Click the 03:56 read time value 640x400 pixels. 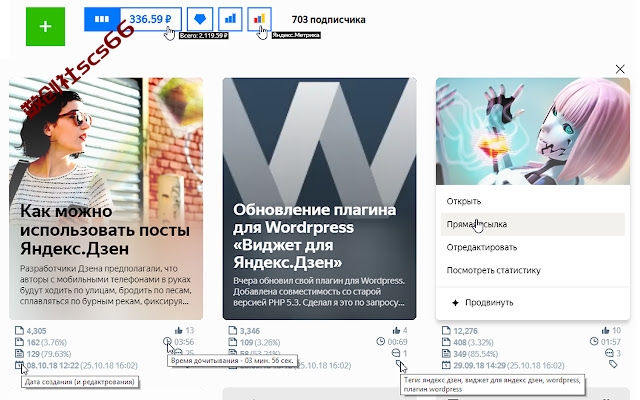[x=184, y=342]
